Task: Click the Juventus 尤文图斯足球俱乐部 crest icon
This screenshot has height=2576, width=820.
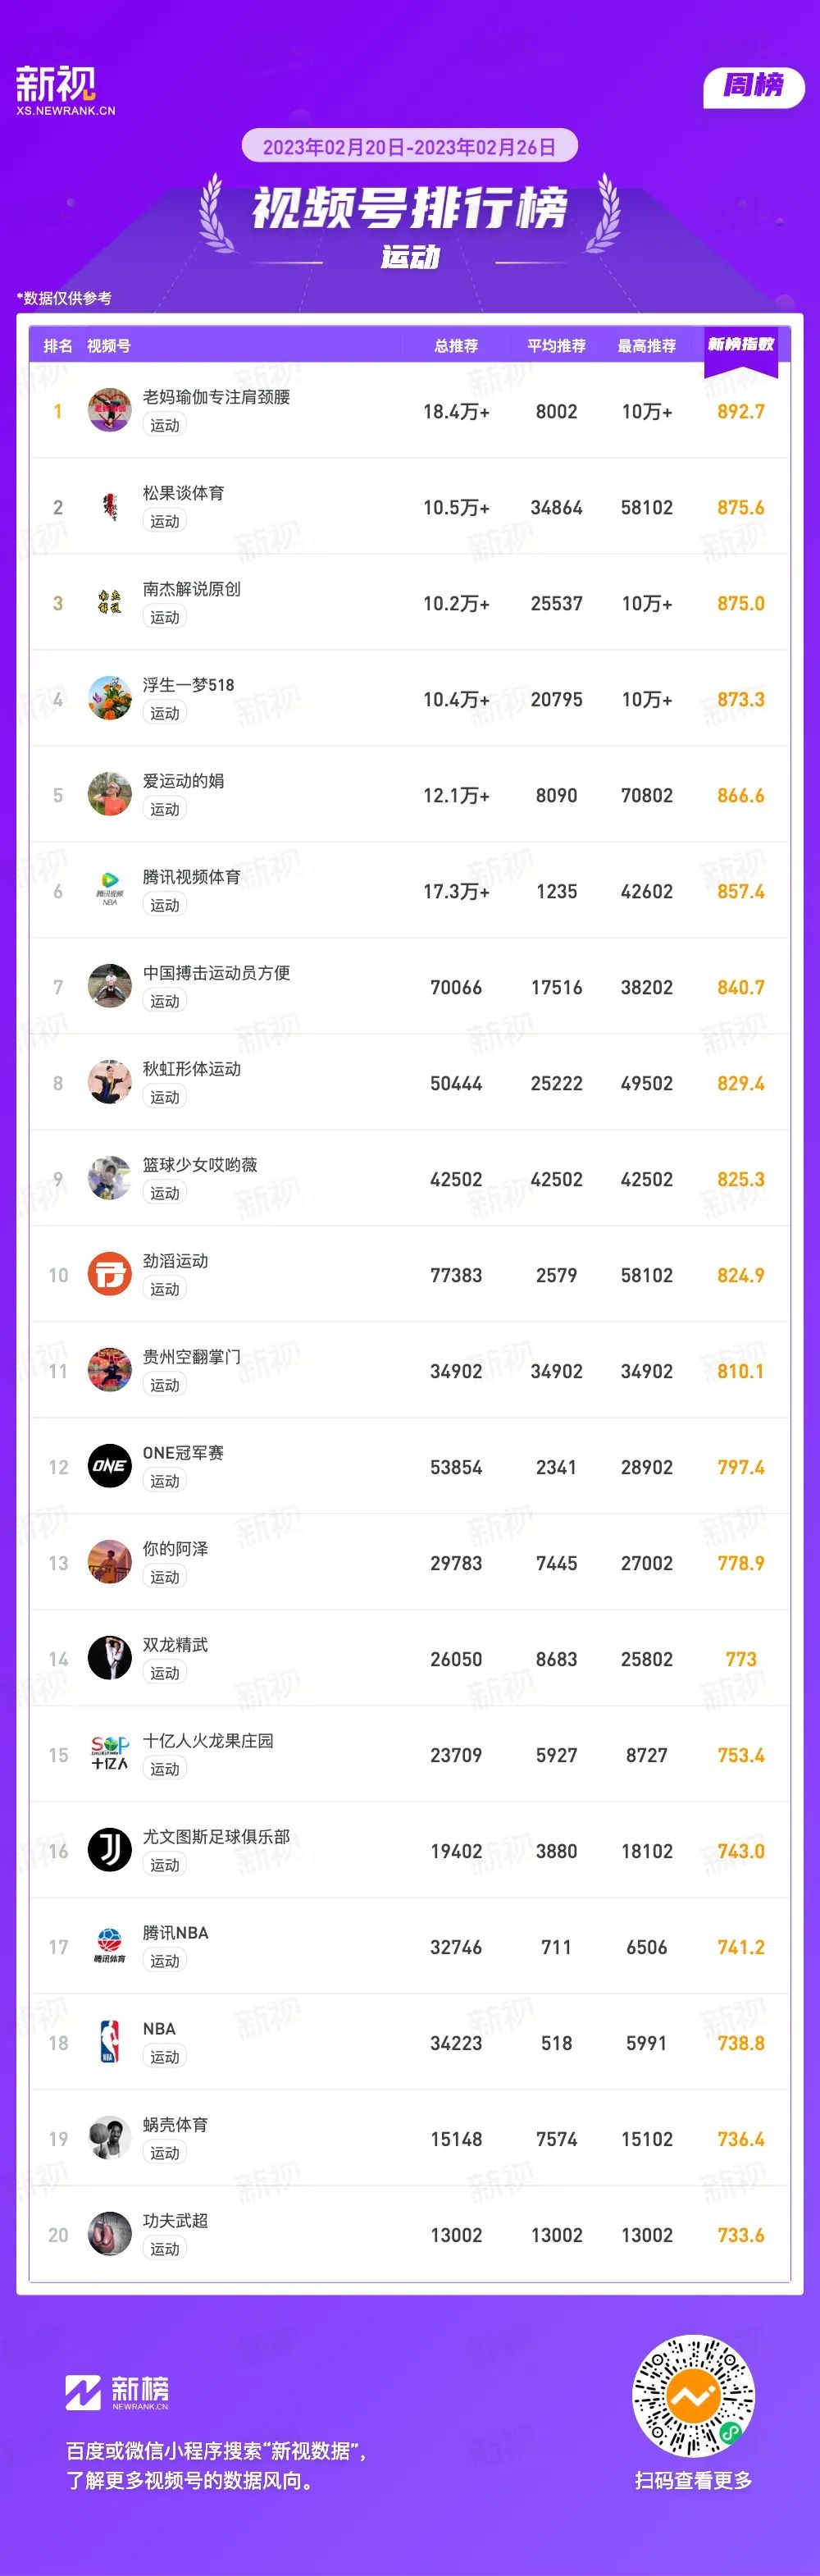Action: pos(110,1851)
